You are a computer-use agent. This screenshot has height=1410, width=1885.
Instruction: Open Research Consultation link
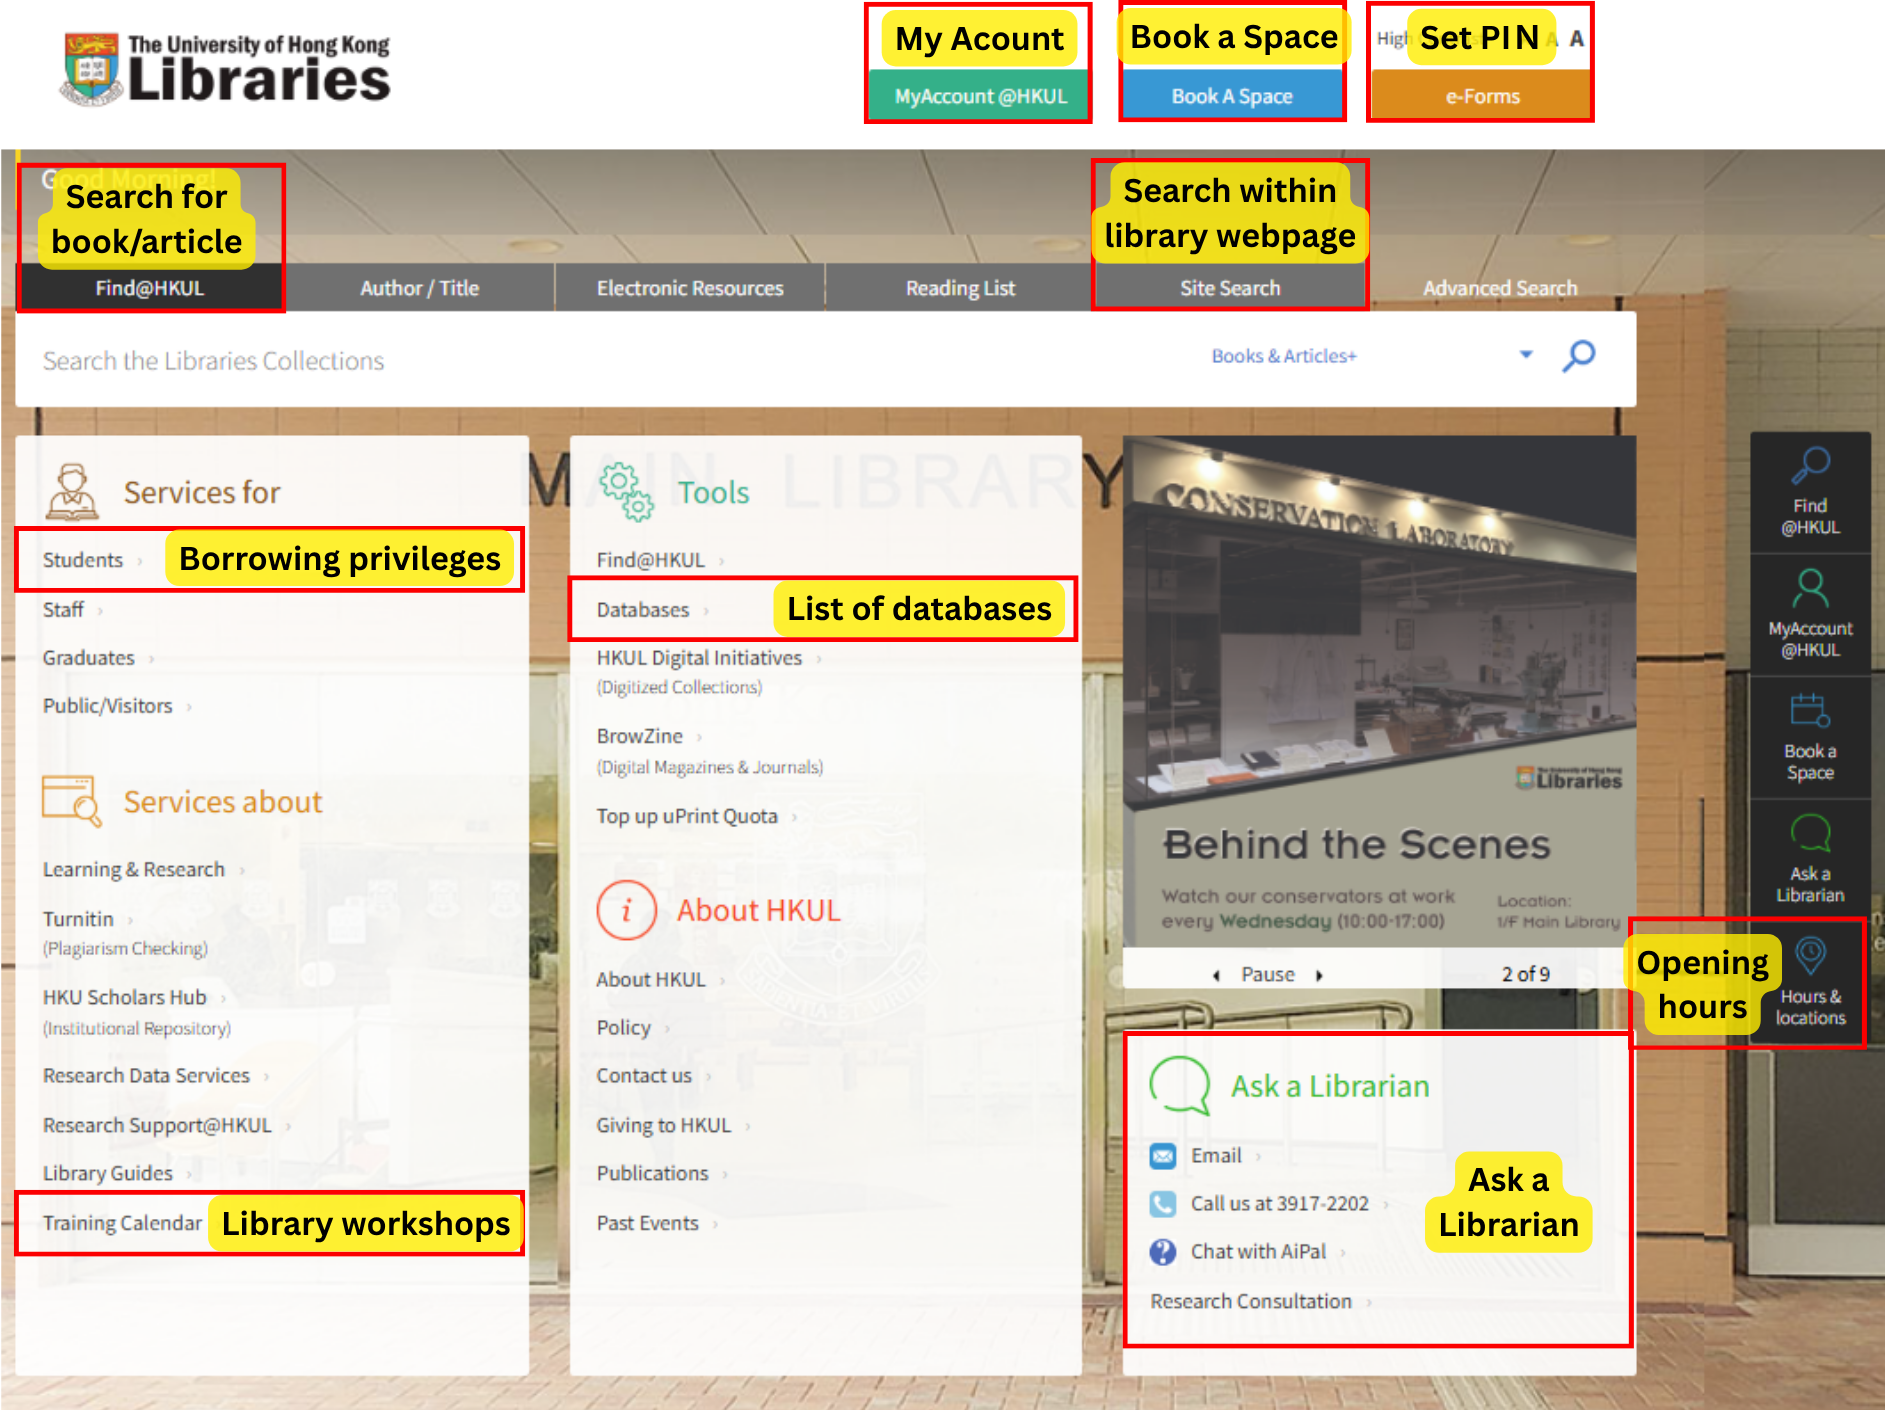pyautogui.click(x=1251, y=1301)
